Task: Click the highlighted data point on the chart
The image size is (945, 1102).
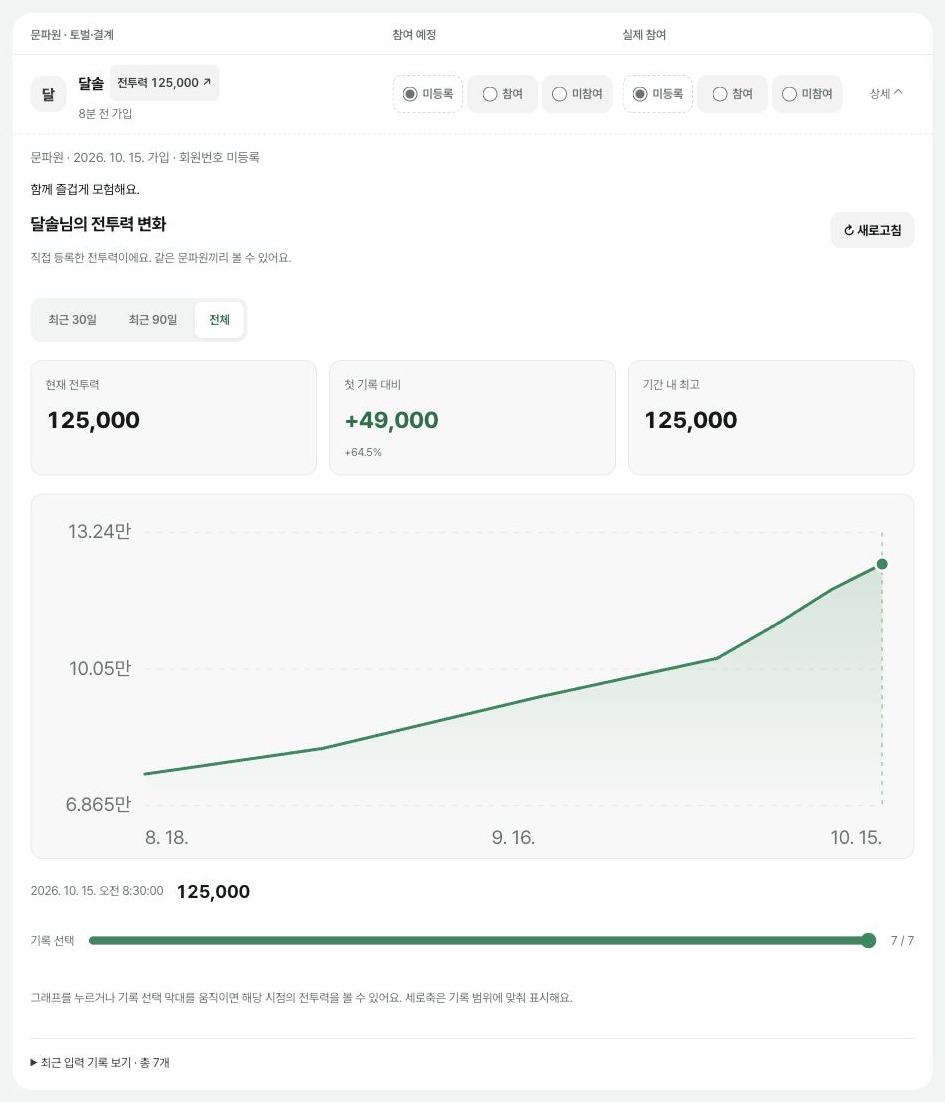Action: [x=882, y=564]
